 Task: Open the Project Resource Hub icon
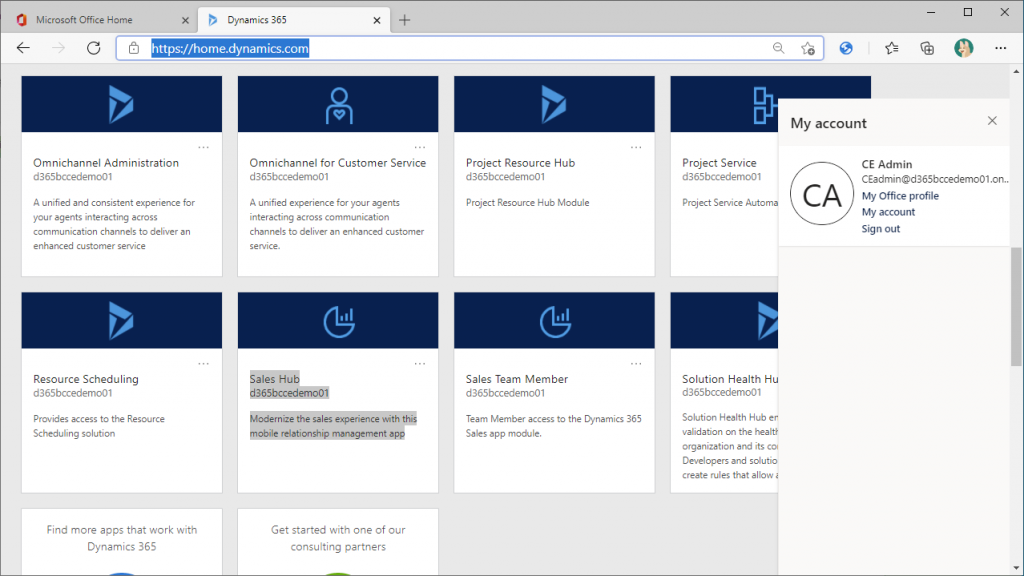click(x=553, y=104)
